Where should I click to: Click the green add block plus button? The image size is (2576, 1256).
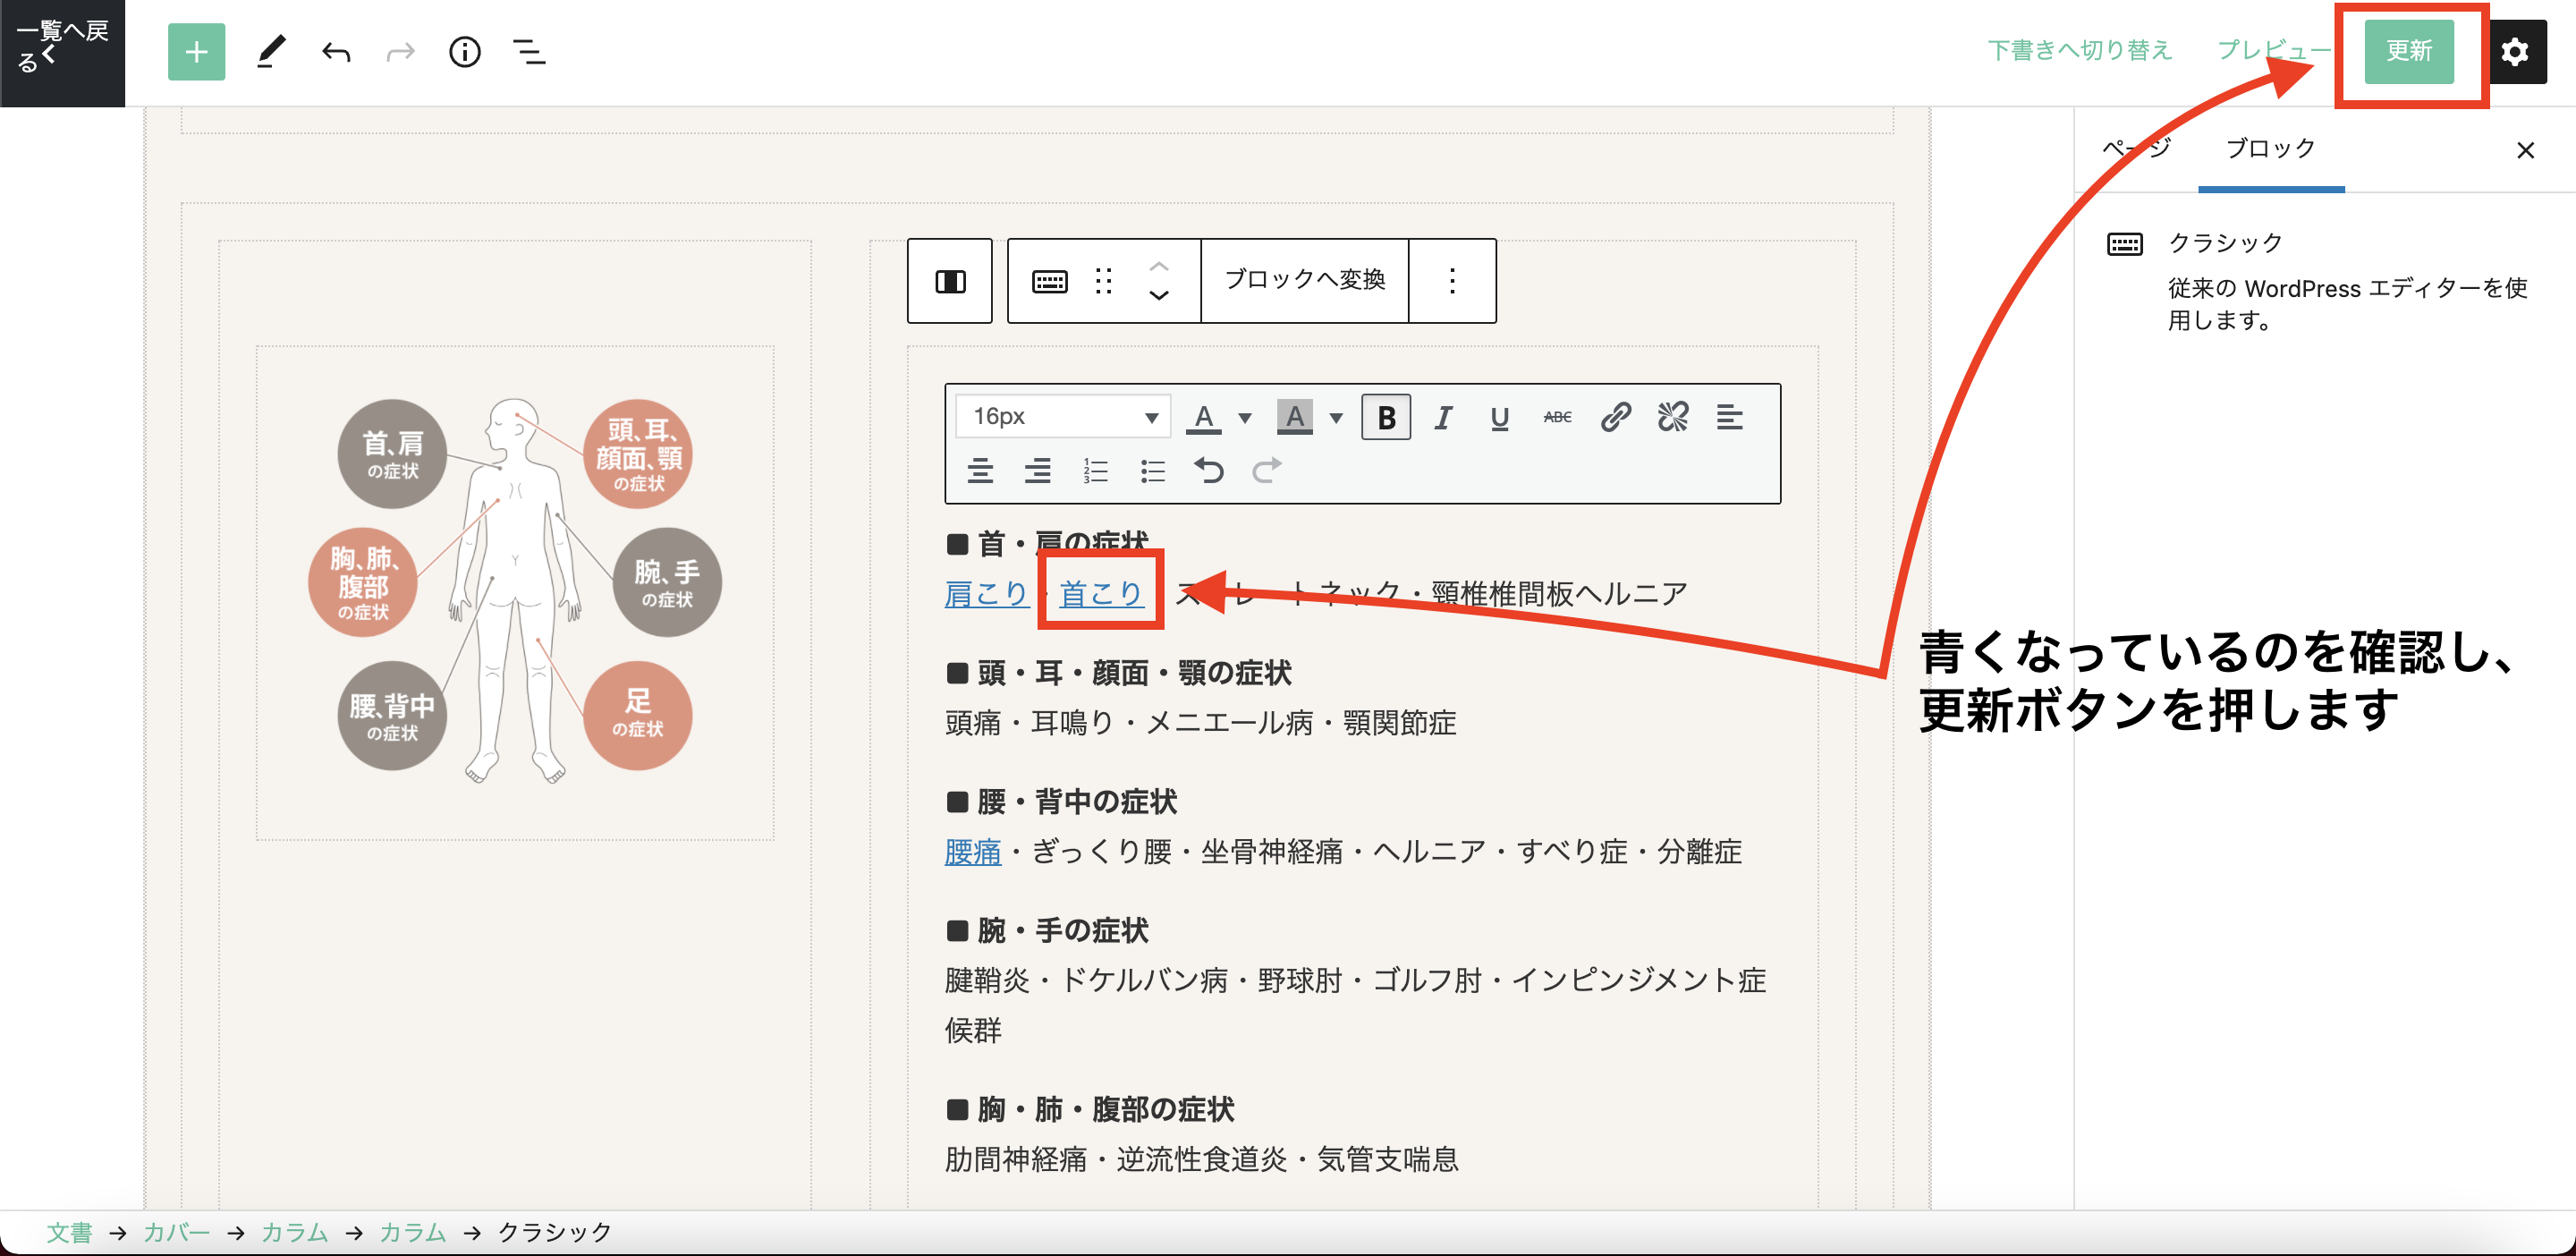point(196,52)
